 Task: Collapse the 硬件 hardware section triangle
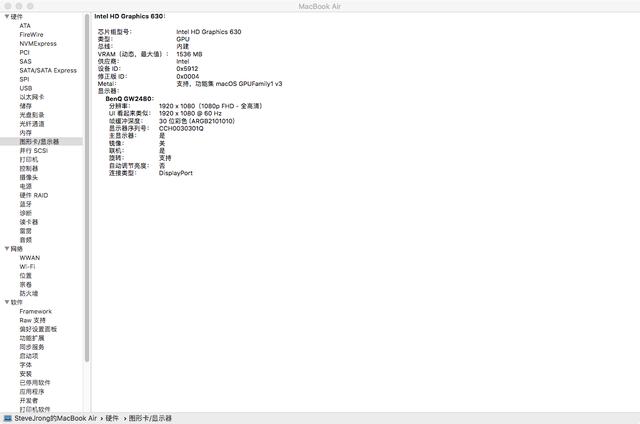click(7, 16)
